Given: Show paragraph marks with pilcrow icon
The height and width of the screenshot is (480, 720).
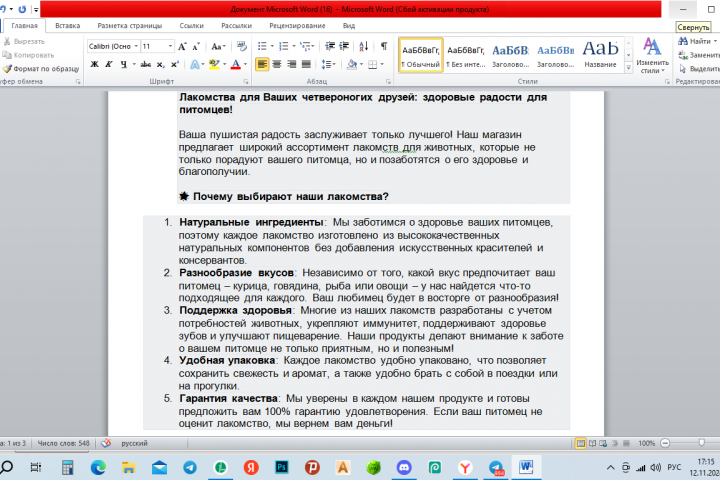Looking at the screenshot, I should [x=384, y=46].
